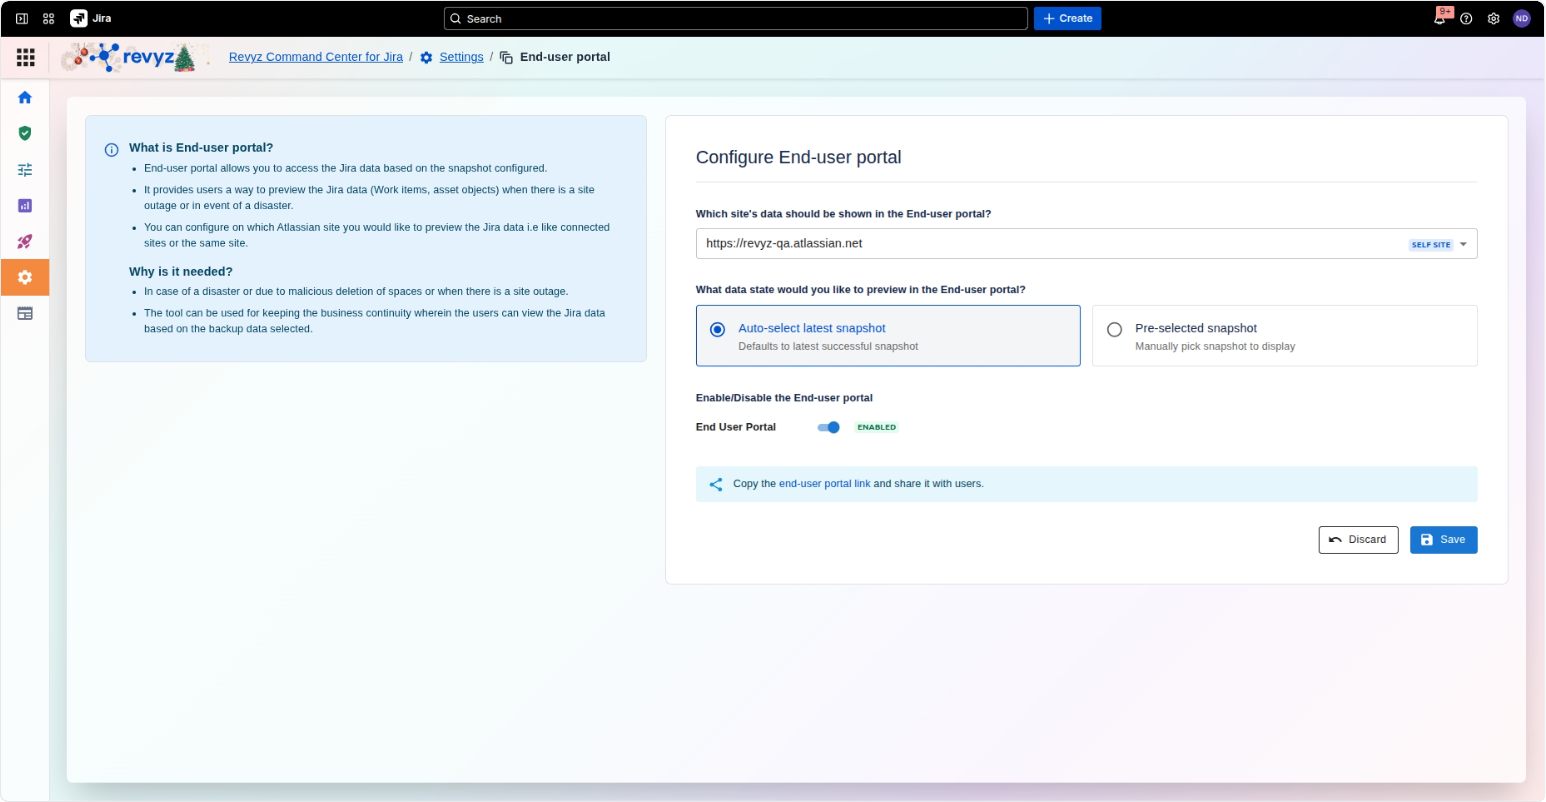This screenshot has width=1546, height=802.
Task: Click the Jira help question mark icon
Action: (1466, 18)
